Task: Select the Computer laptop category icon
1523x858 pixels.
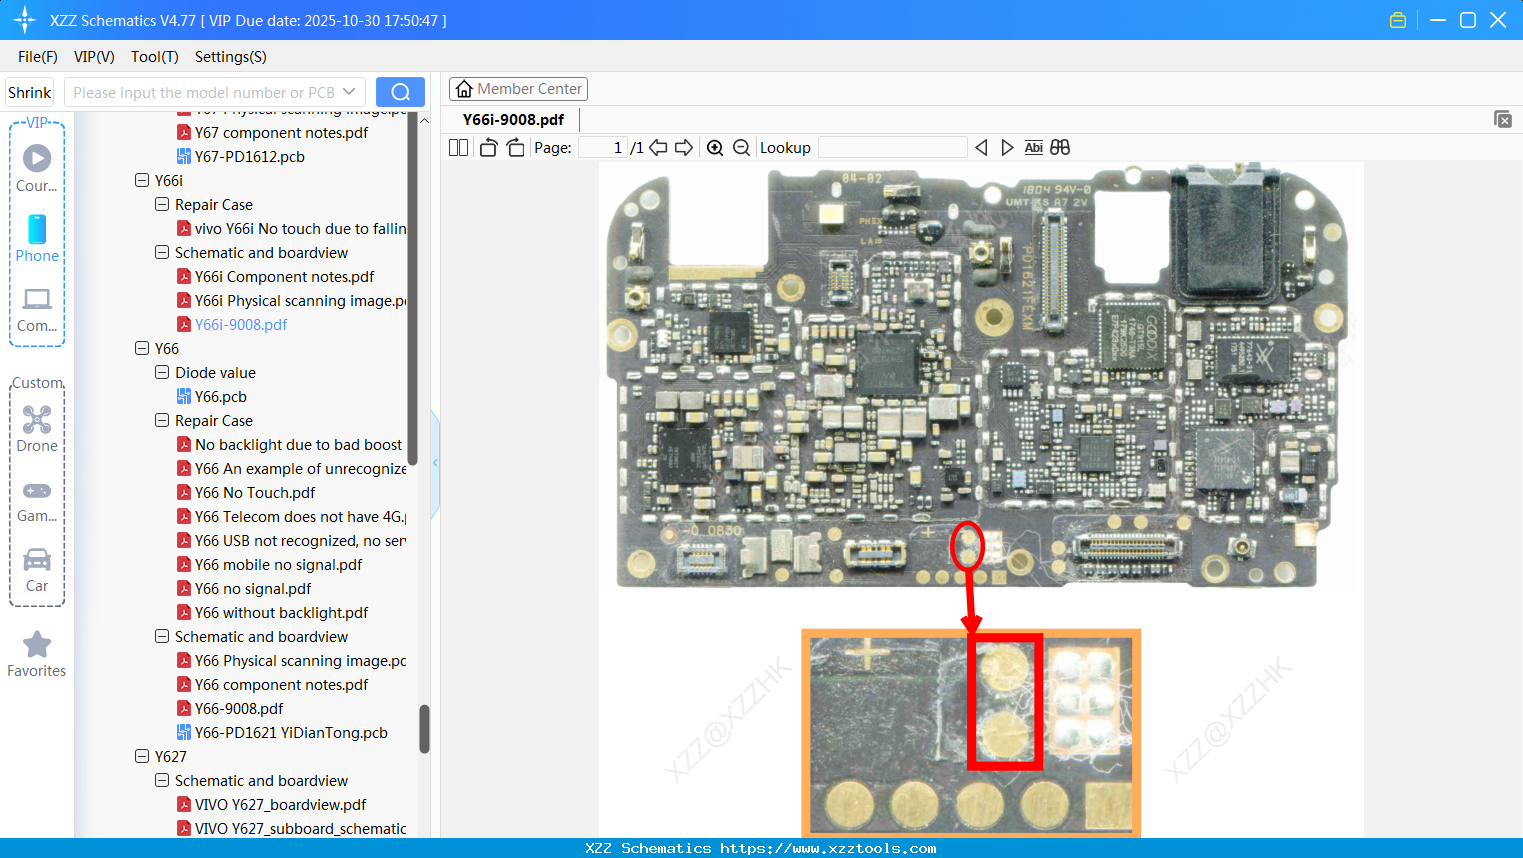Action: click(37, 299)
